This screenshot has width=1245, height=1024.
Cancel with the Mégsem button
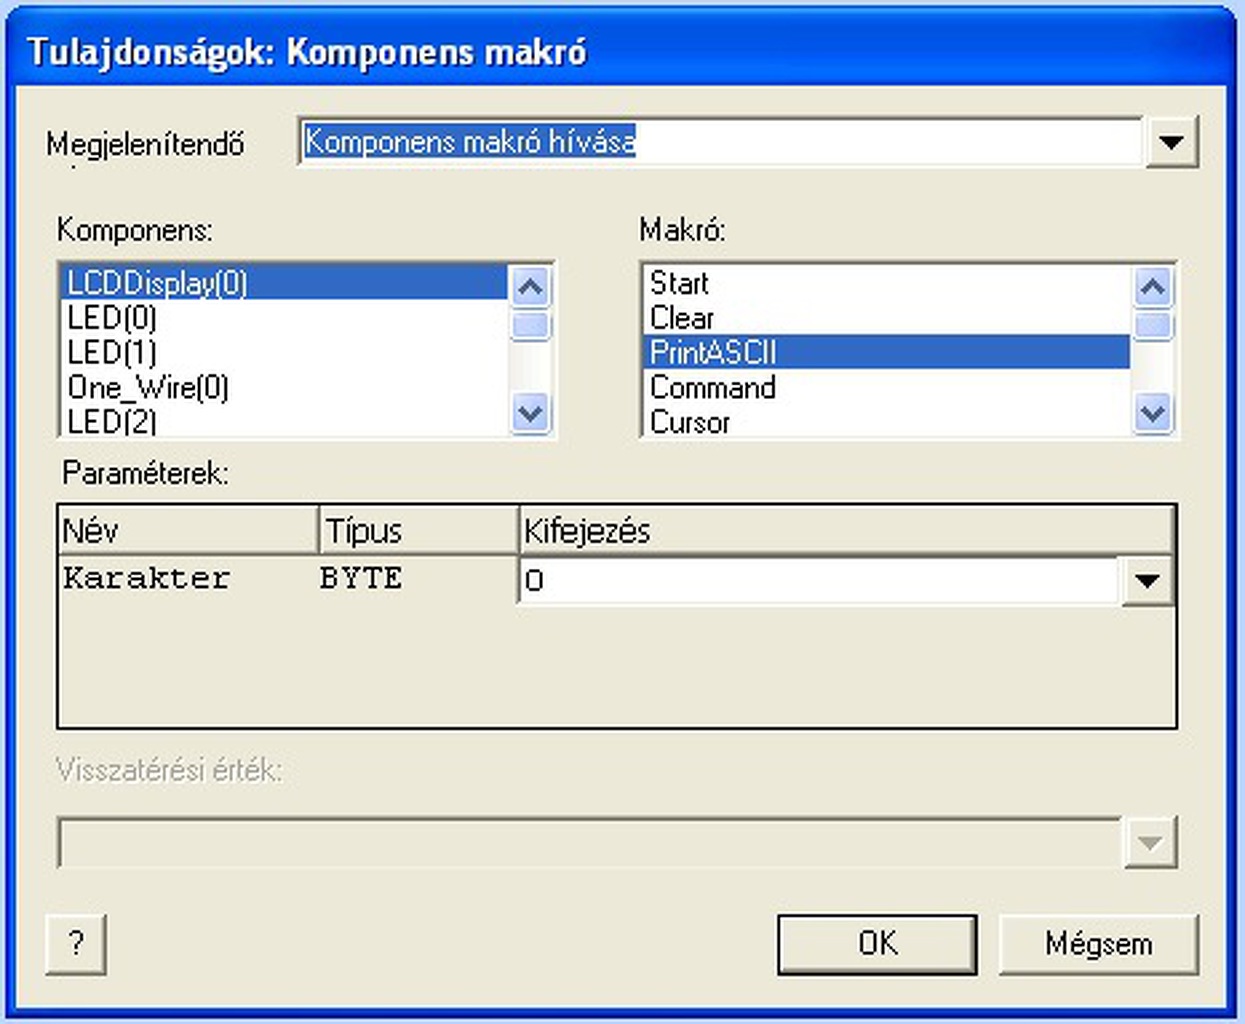coord(1098,943)
